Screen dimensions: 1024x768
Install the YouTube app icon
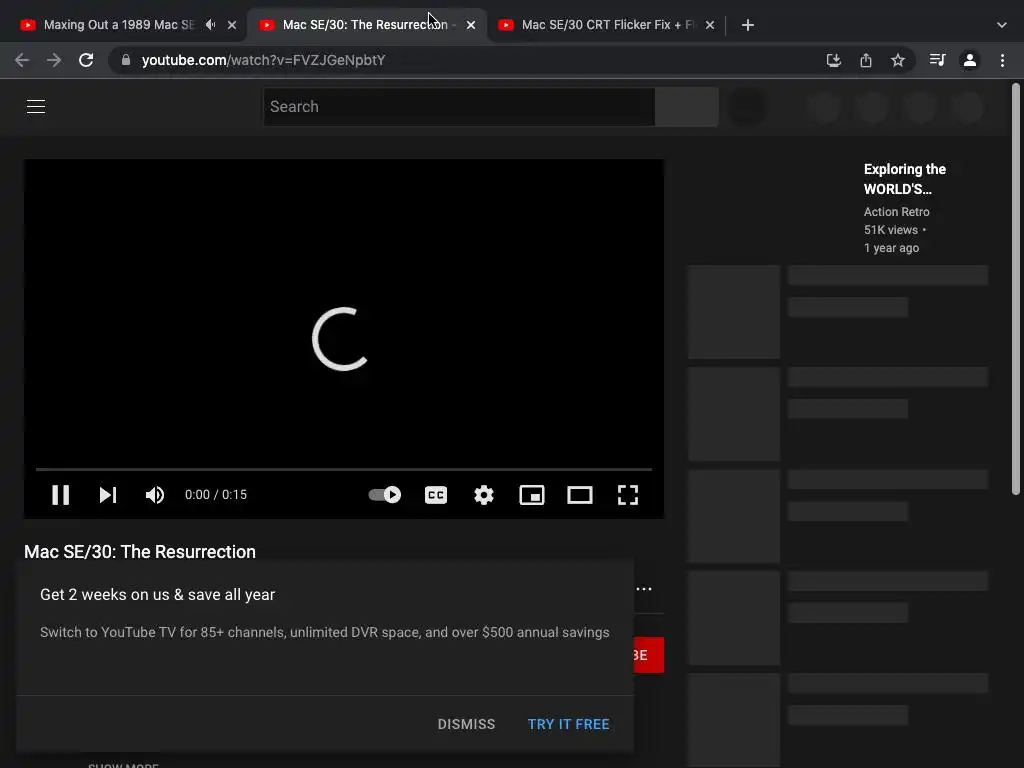coord(834,60)
